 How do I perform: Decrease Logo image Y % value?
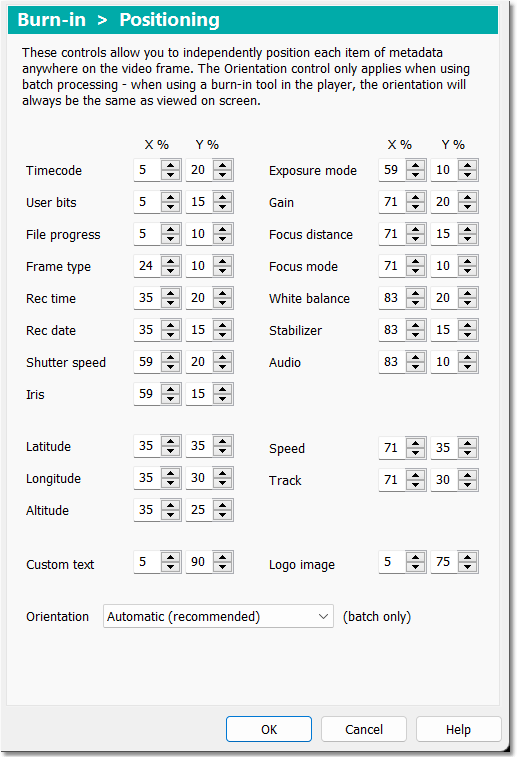467,567
